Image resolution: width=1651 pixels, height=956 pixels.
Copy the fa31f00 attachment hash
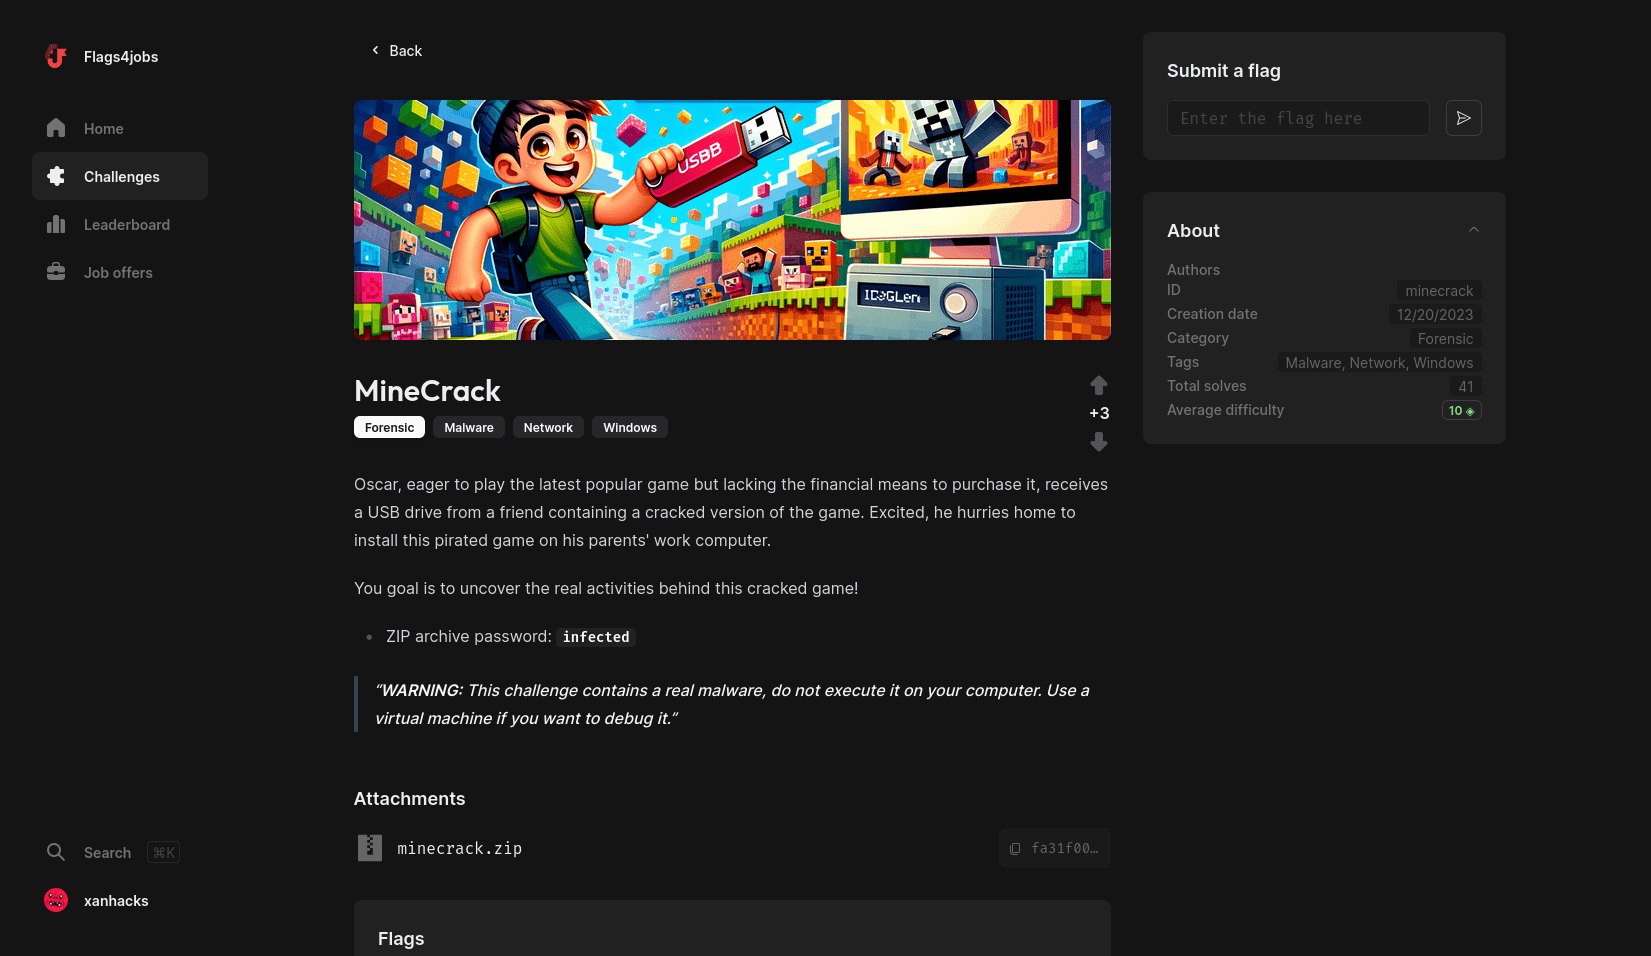click(1055, 848)
